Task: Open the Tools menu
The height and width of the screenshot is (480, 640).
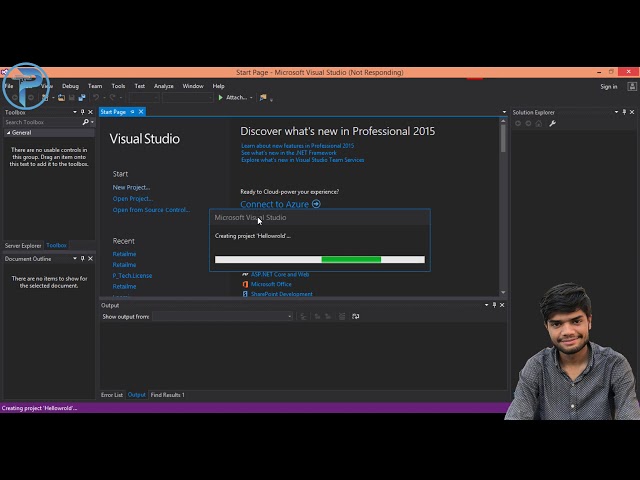Action: (118, 86)
